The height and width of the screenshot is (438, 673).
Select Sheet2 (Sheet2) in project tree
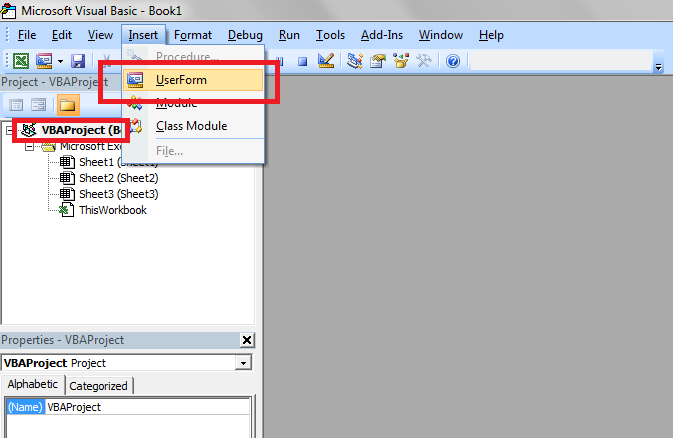[x=118, y=178]
